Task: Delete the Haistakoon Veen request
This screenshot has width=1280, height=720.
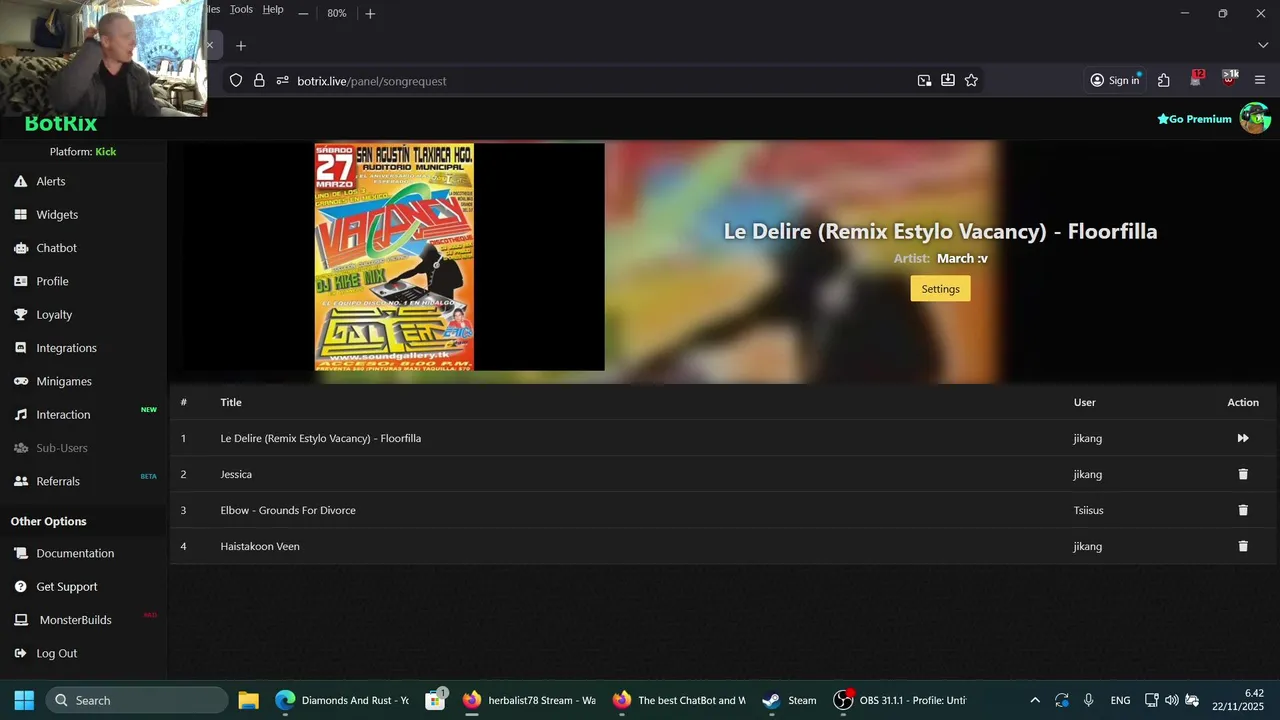Action: (x=1243, y=546)
